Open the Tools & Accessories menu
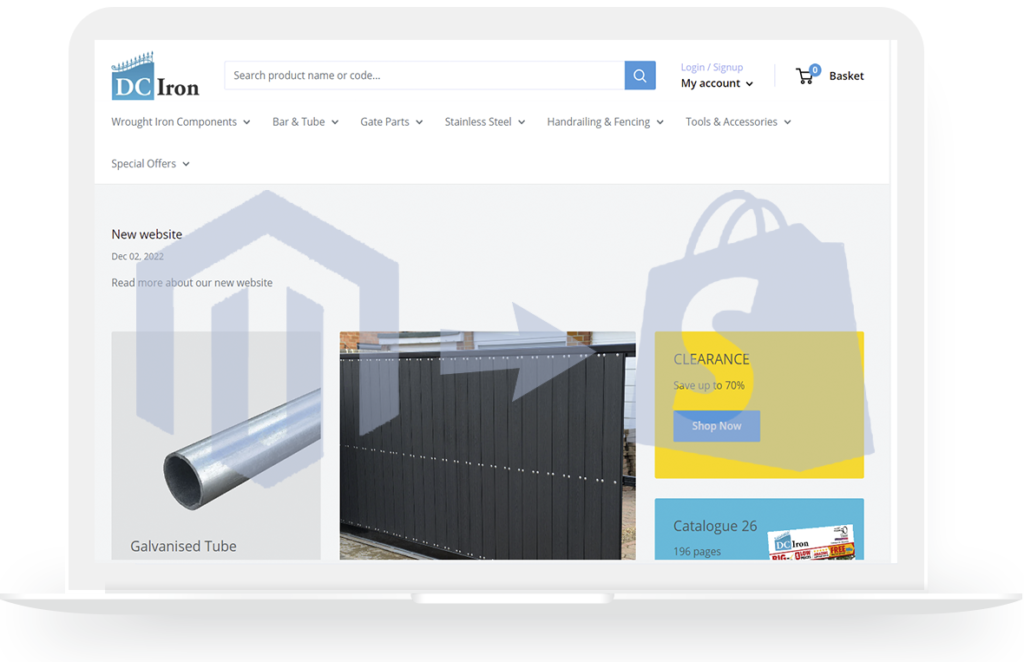 coord(737,122)
